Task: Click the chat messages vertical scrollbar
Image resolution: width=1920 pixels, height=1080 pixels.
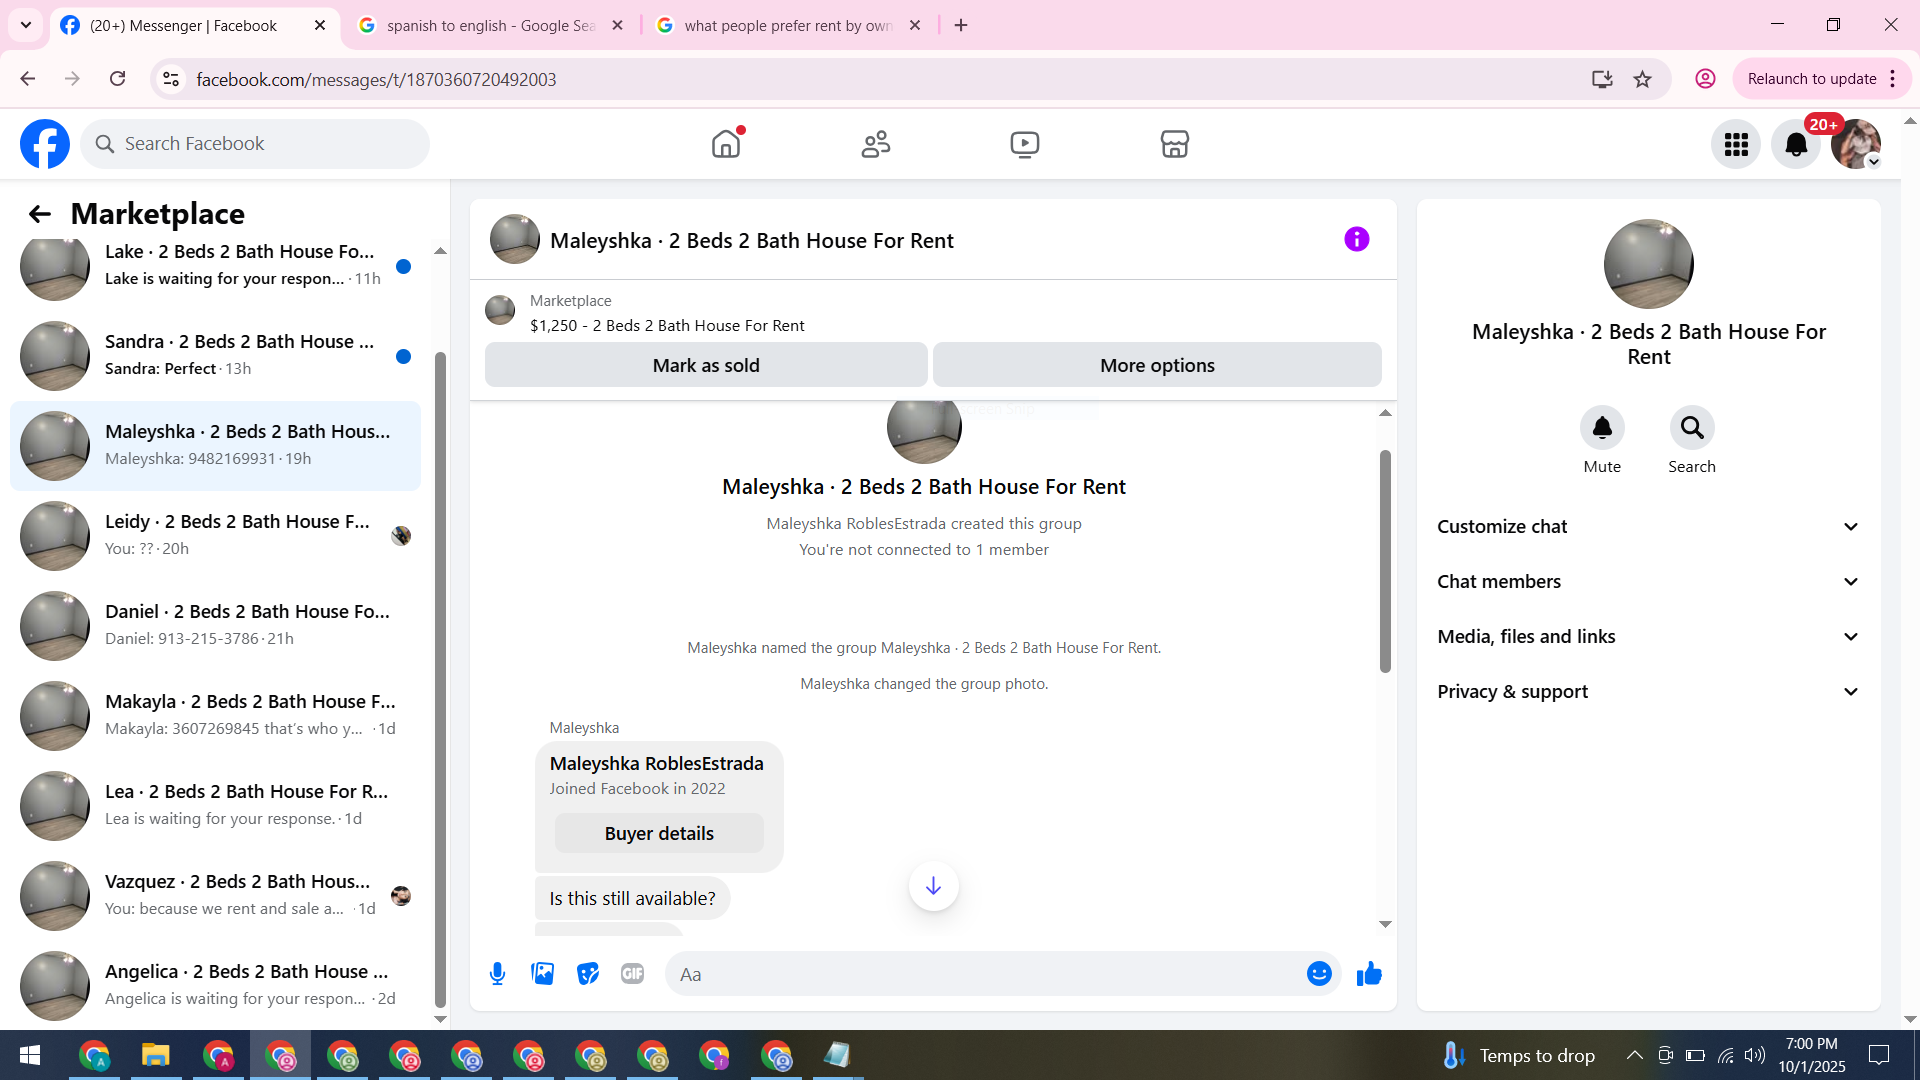Action: point(1385,560)
